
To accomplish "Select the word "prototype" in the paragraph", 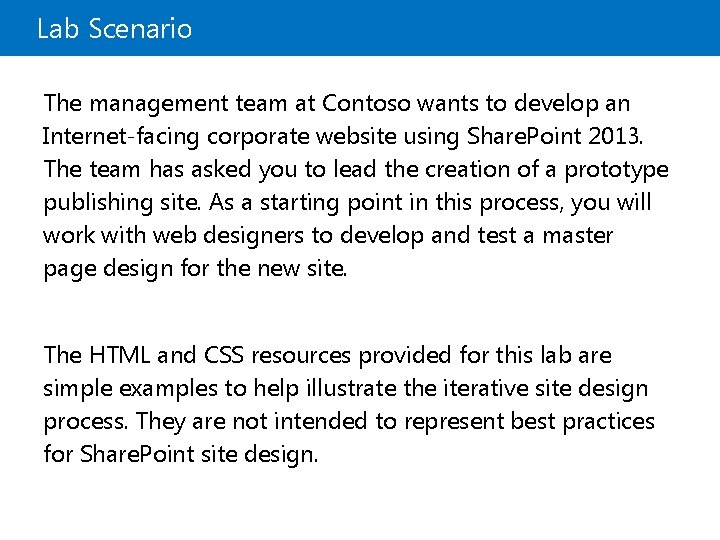I will (x=616, y=170).
